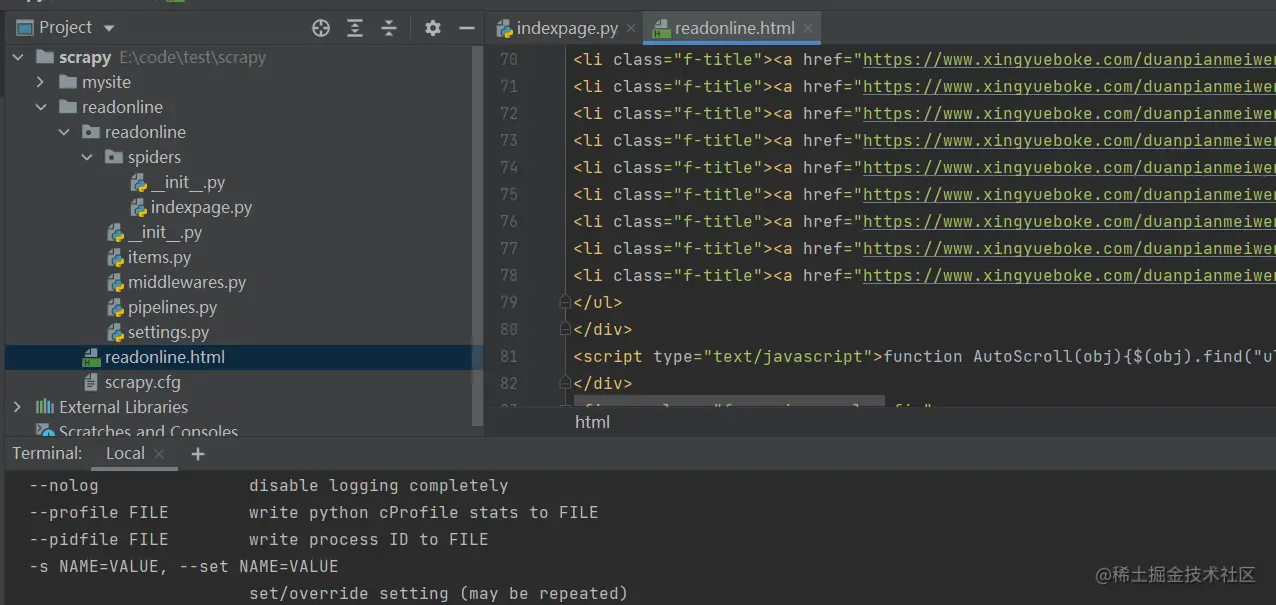
Task: Expand the mysite folder
Action: point(40,82)
